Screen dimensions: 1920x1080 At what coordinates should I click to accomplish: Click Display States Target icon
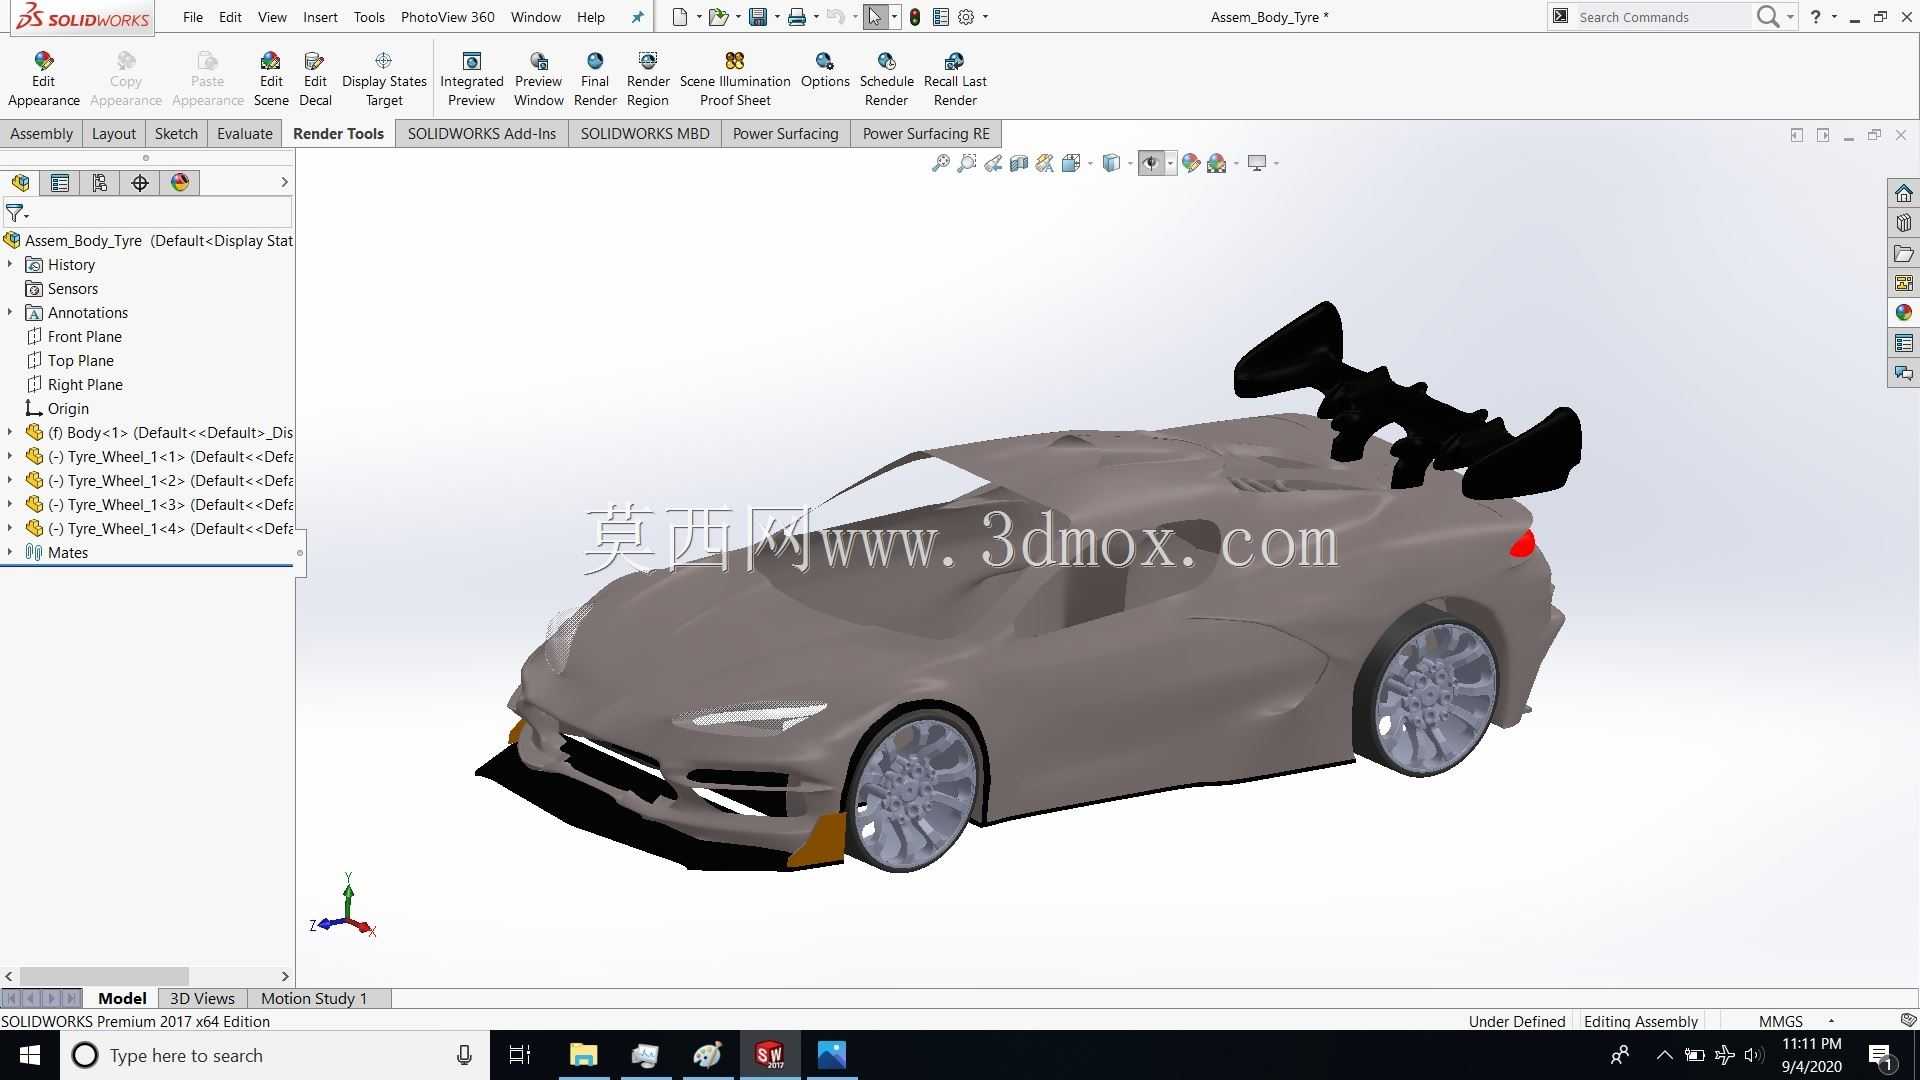pos(384,61)
